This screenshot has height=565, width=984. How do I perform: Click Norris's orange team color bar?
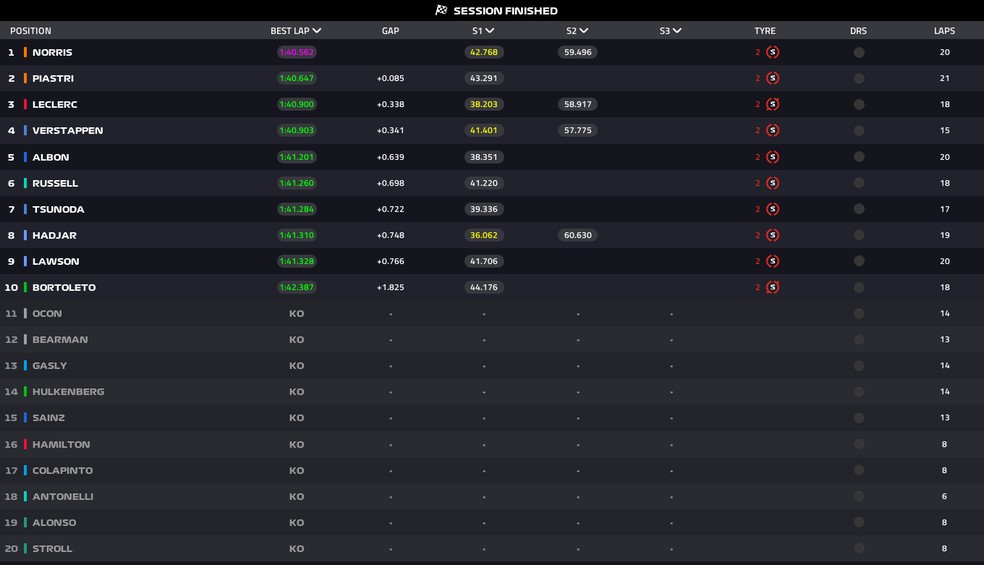click(25, 52)
